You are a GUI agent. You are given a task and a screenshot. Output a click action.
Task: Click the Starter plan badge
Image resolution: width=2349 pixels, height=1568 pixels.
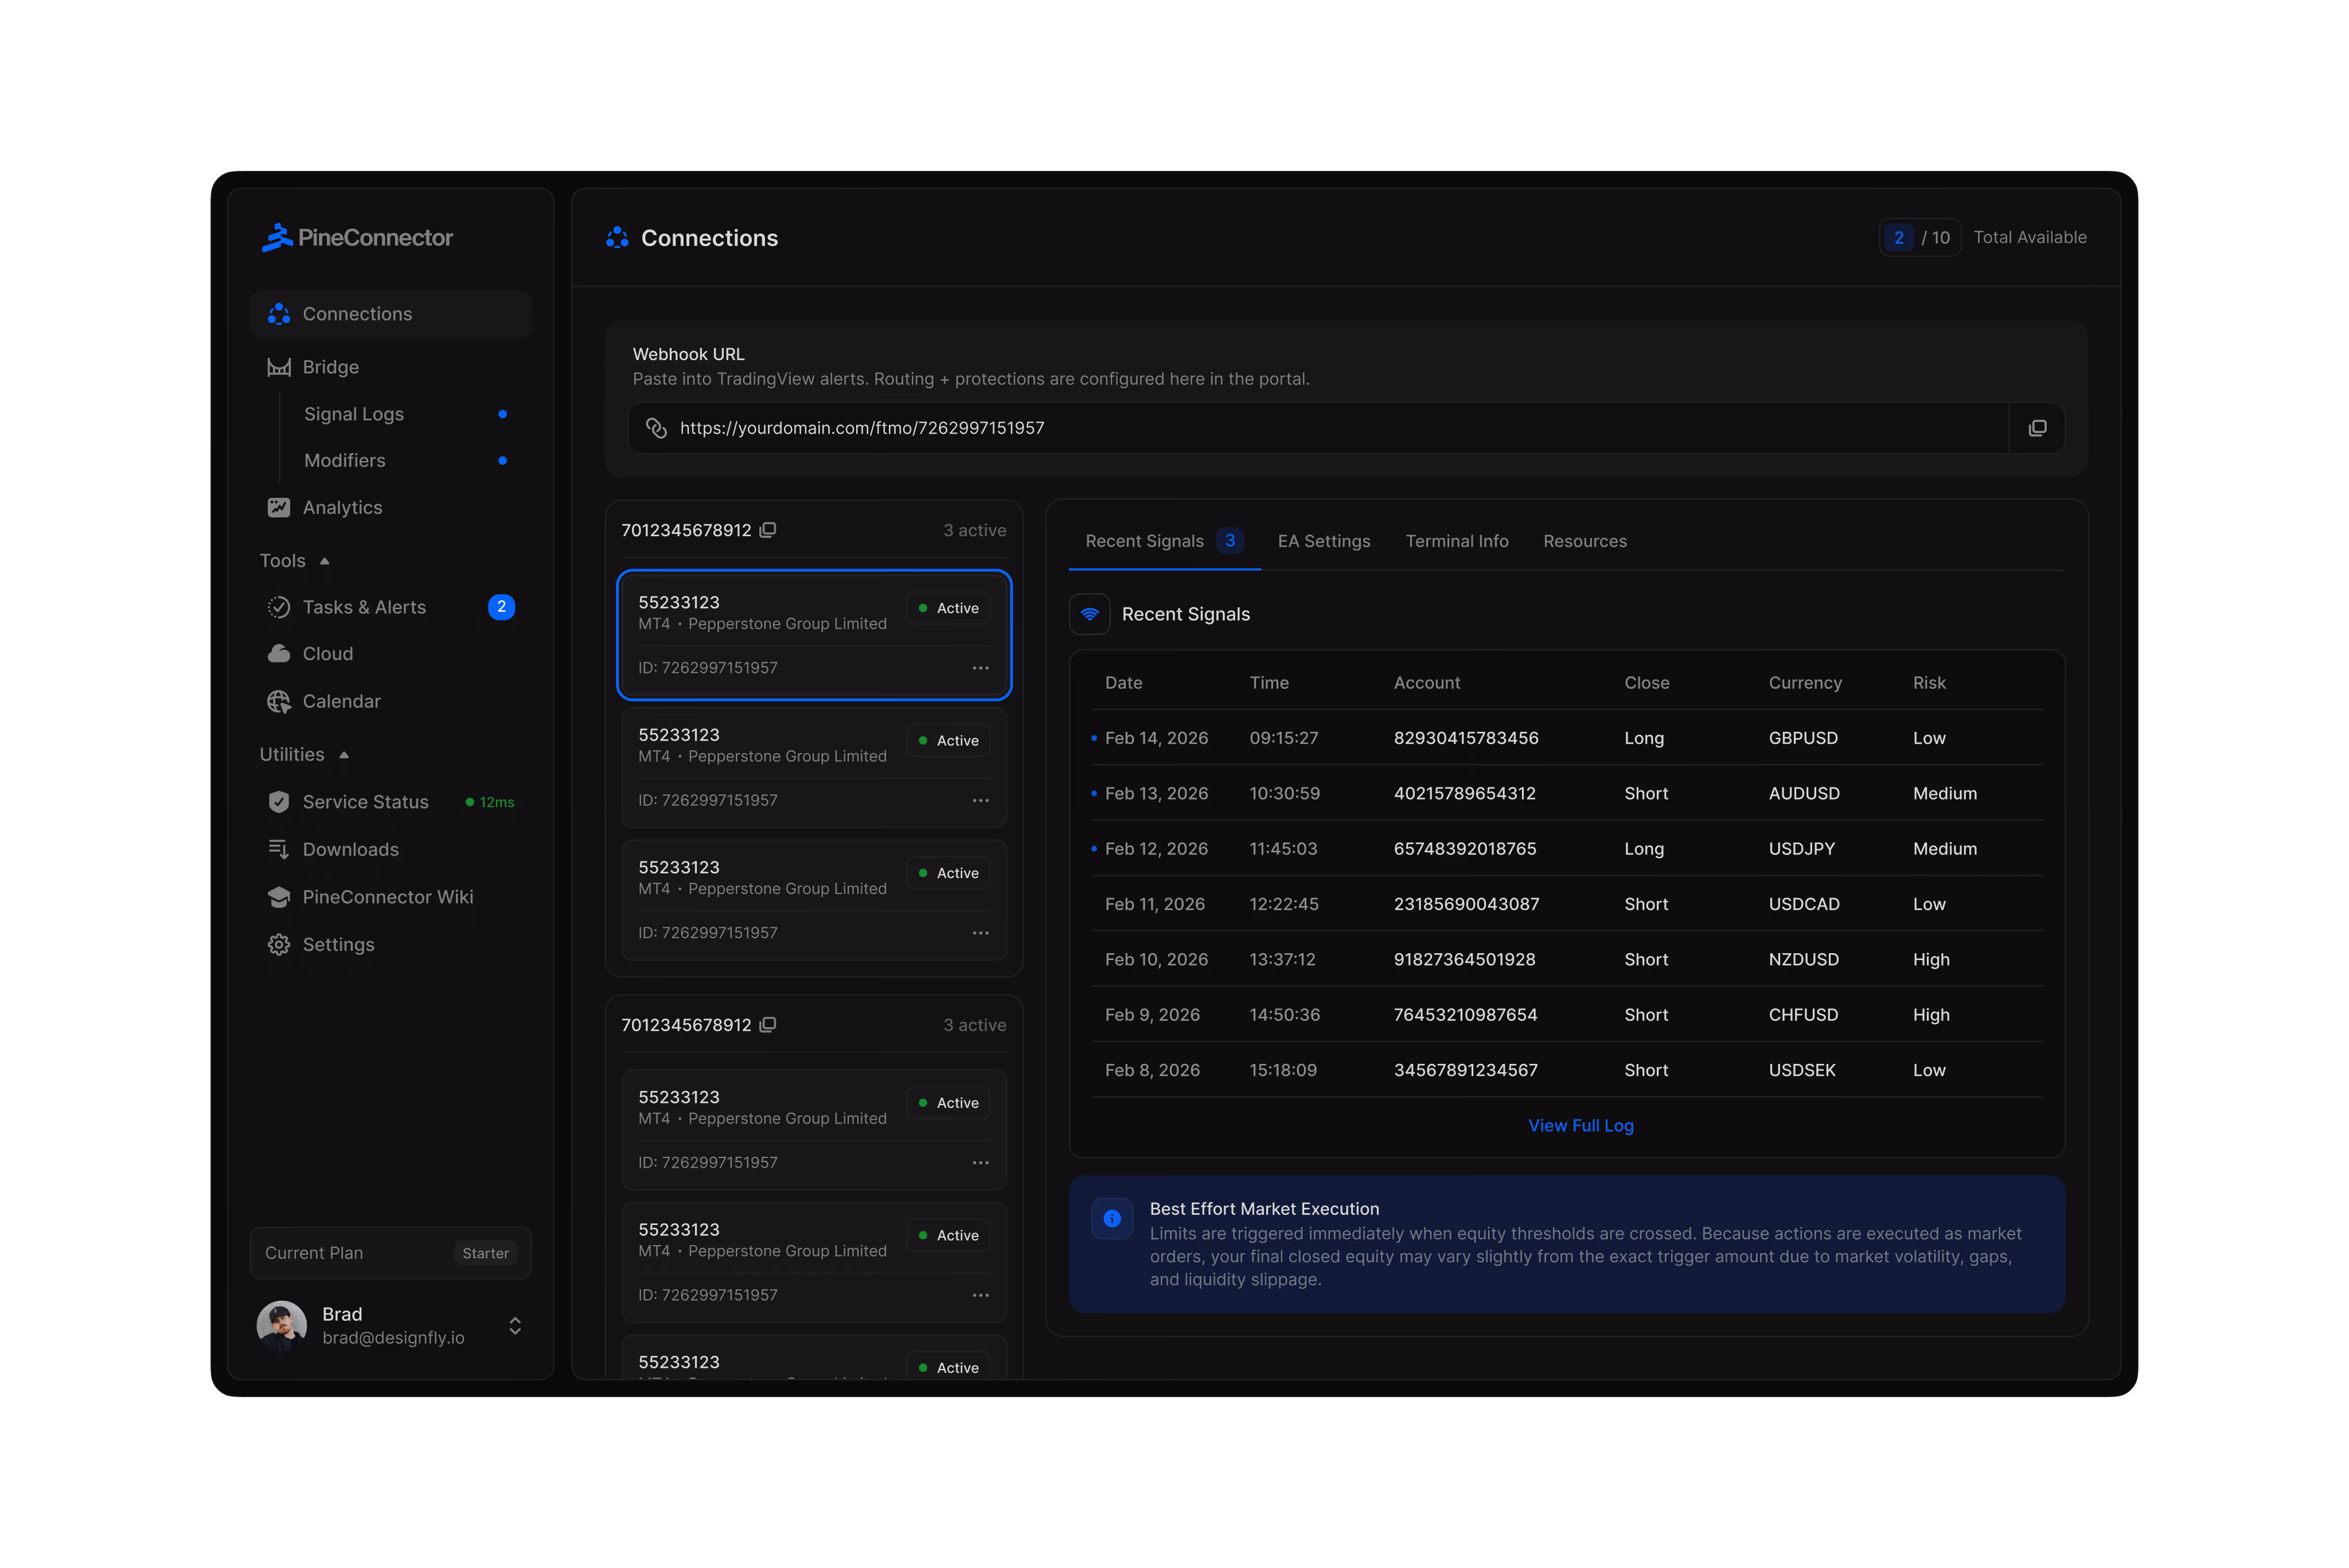coord(485,1253)
